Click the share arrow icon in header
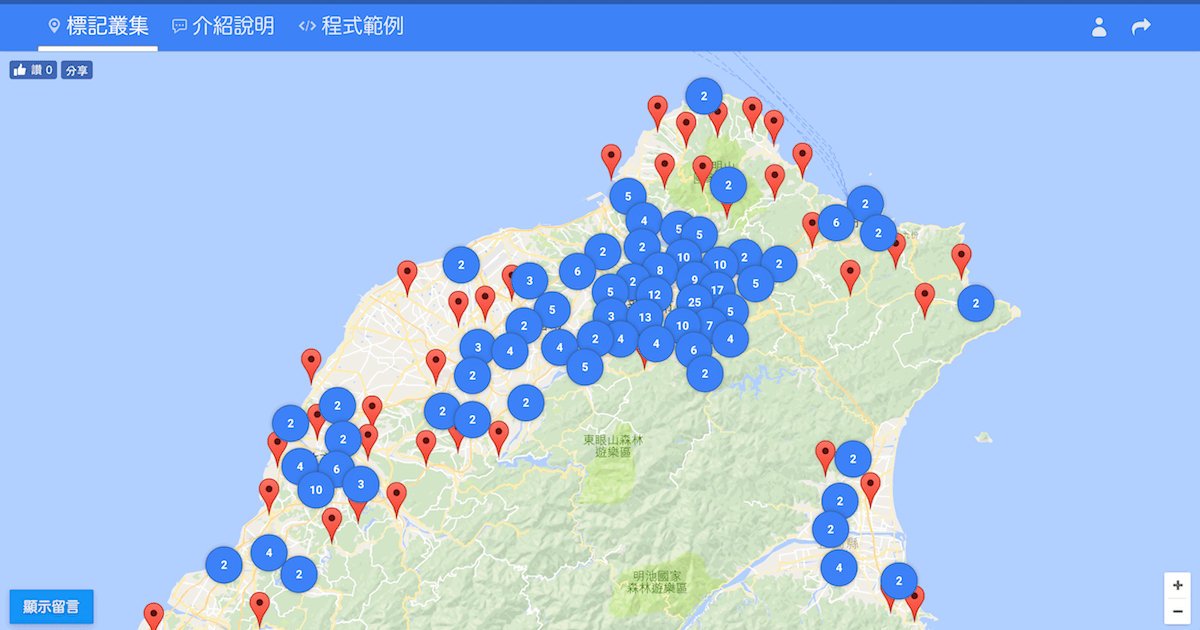This screenshot has width=1200, height=630. tap(1141, 27)
